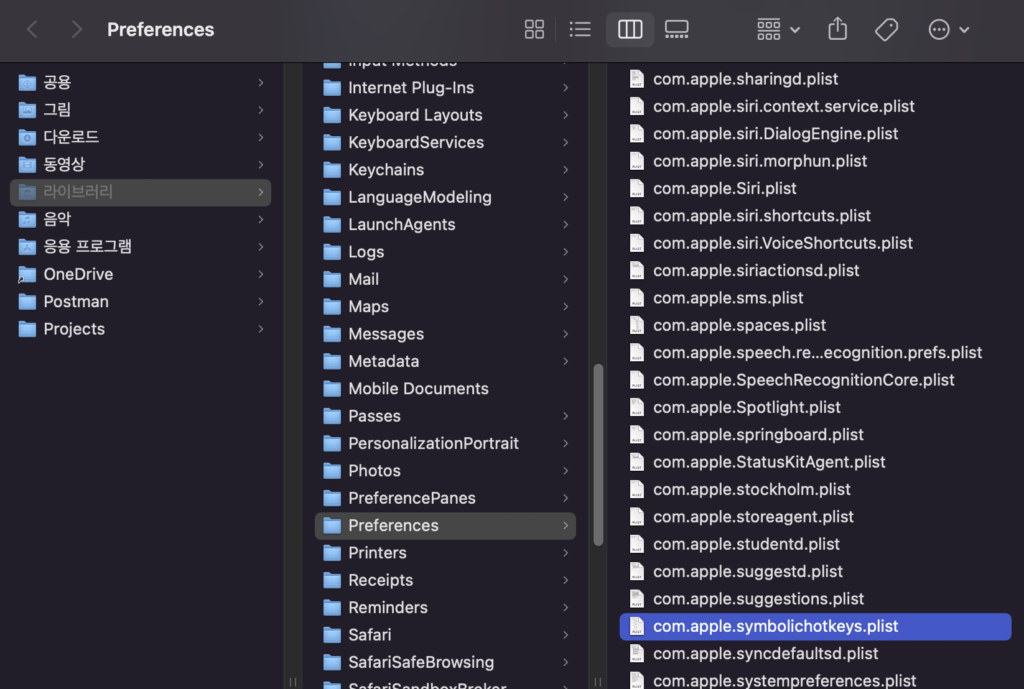Select the LaunchAgents folder
The width and height of the screenshot is (1024, 689).
coord(401,225)
